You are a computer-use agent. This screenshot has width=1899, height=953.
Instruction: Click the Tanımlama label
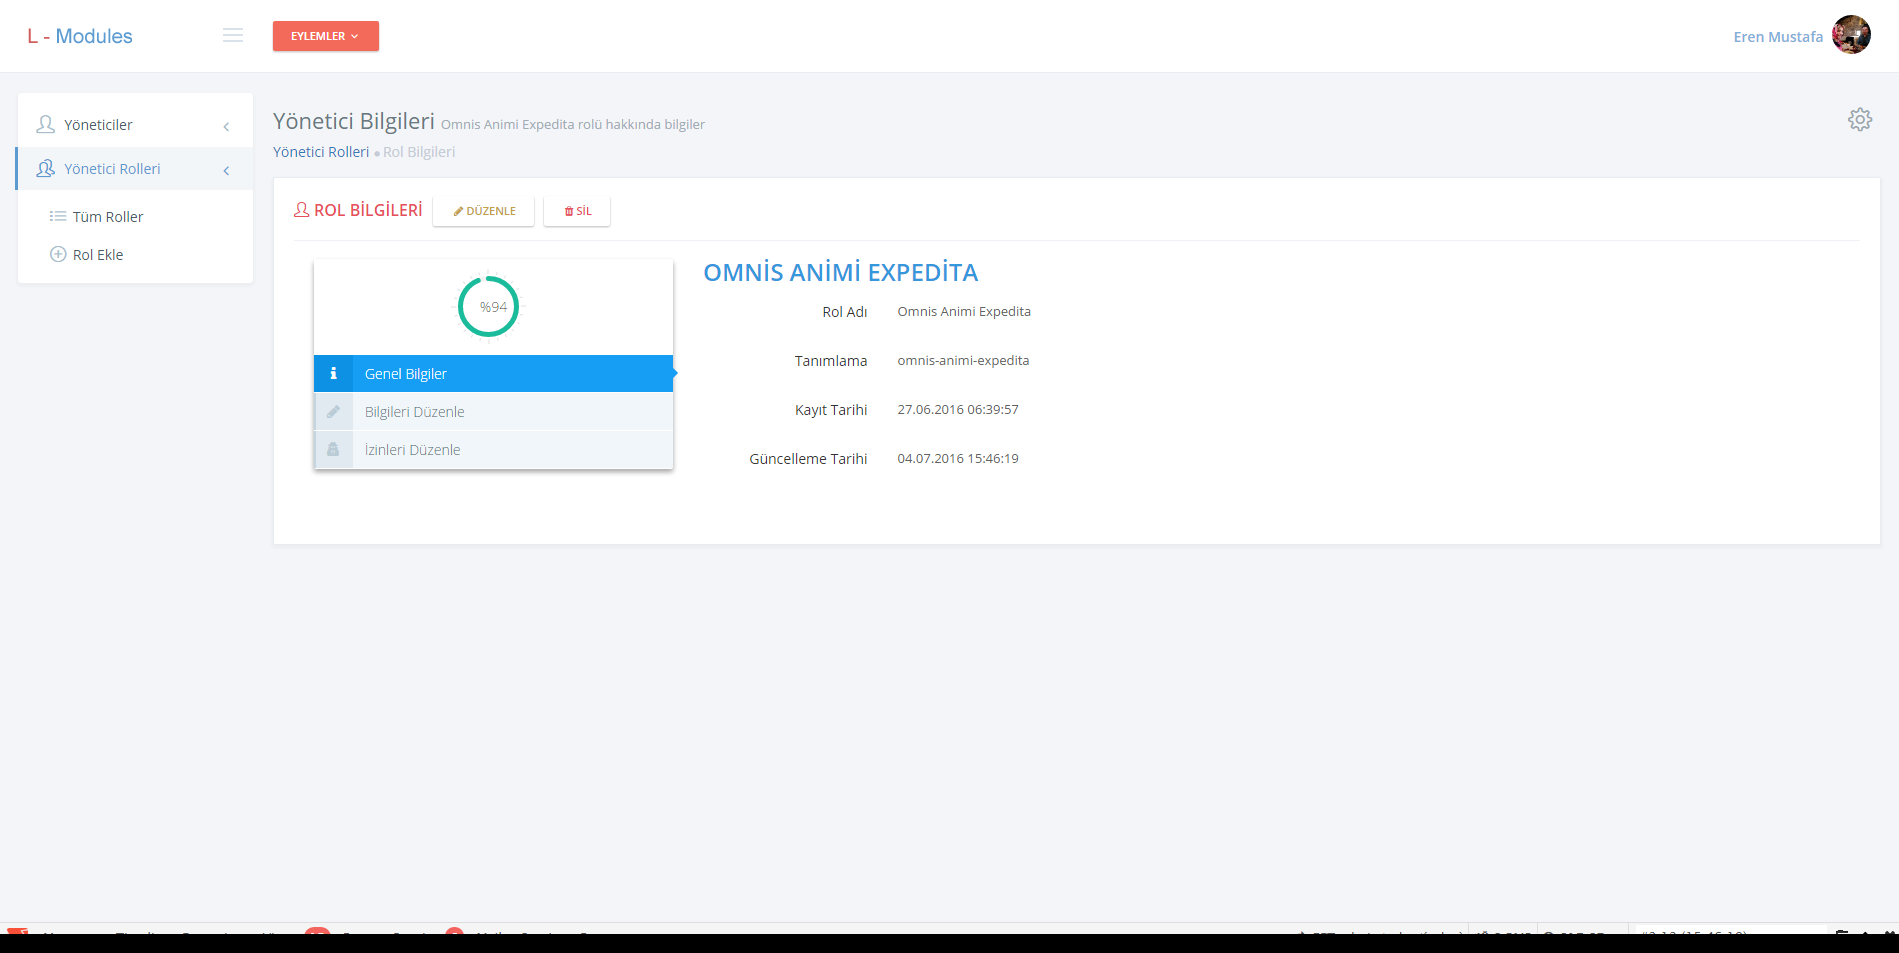click(x=831, y=361)
